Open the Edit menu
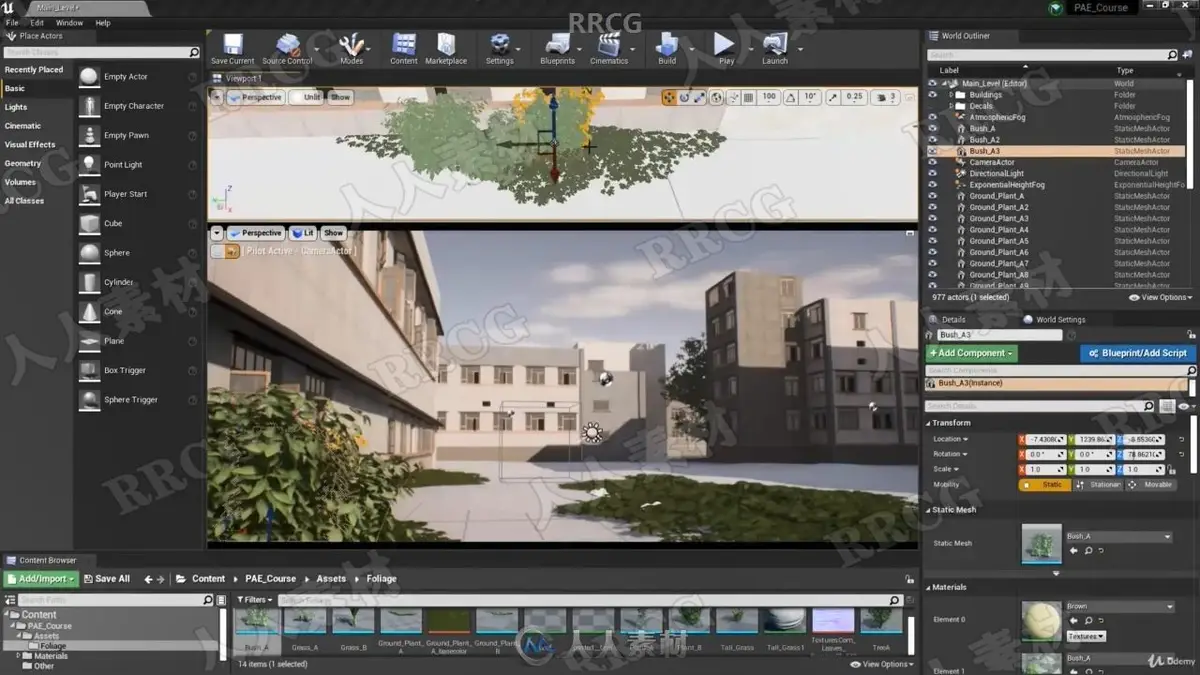Image resolution: width=1200 pixels, height=675 pixels. click(x=37, y=22)
